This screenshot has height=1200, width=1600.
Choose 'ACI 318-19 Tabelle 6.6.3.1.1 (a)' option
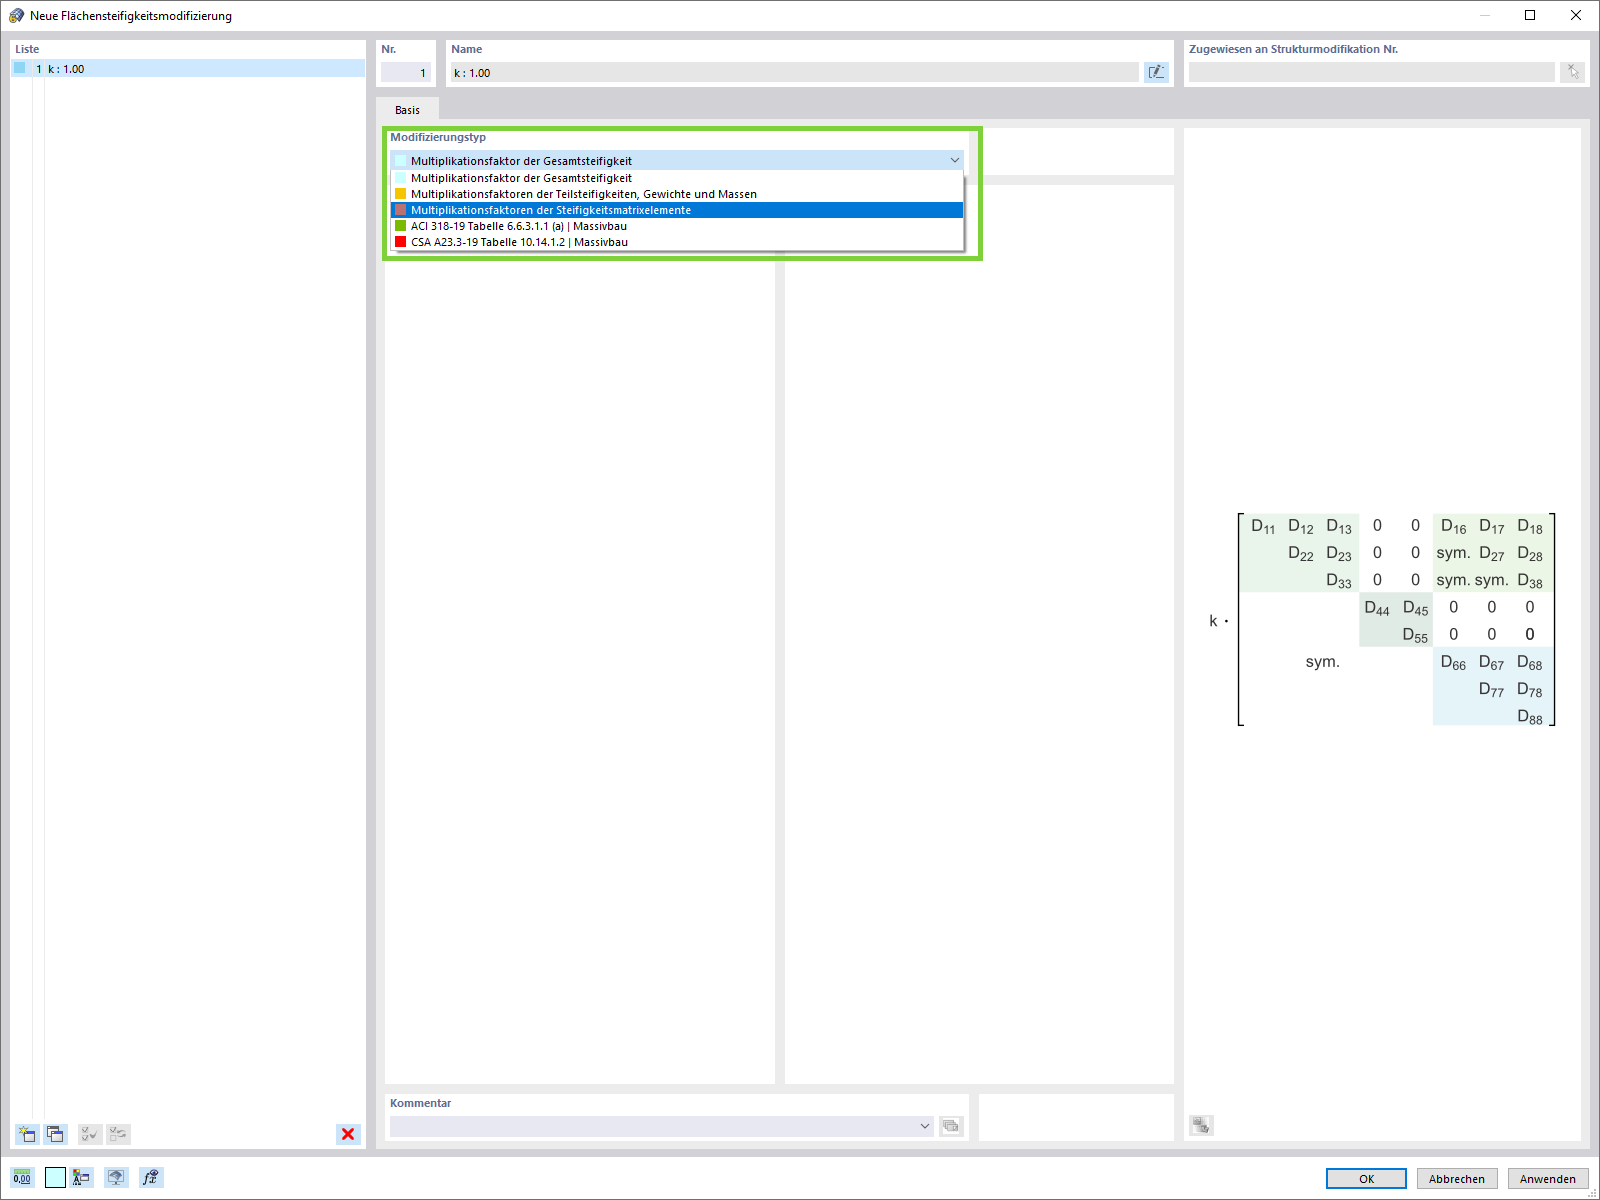677,226
